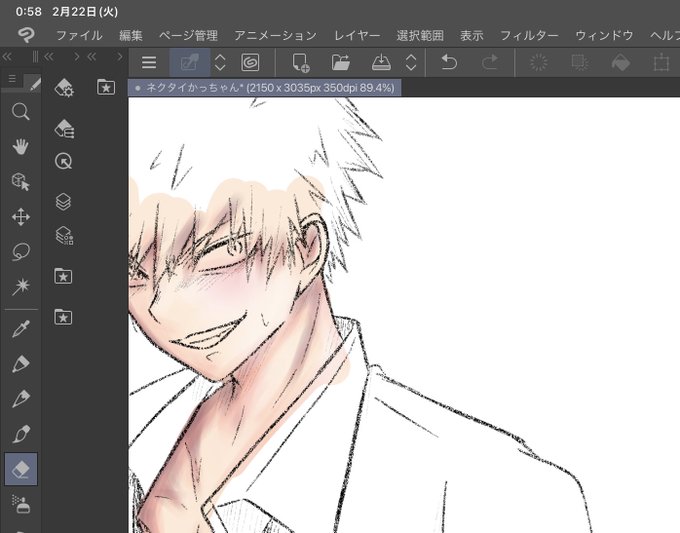Open the アニメーション menu

click(275, 35)
